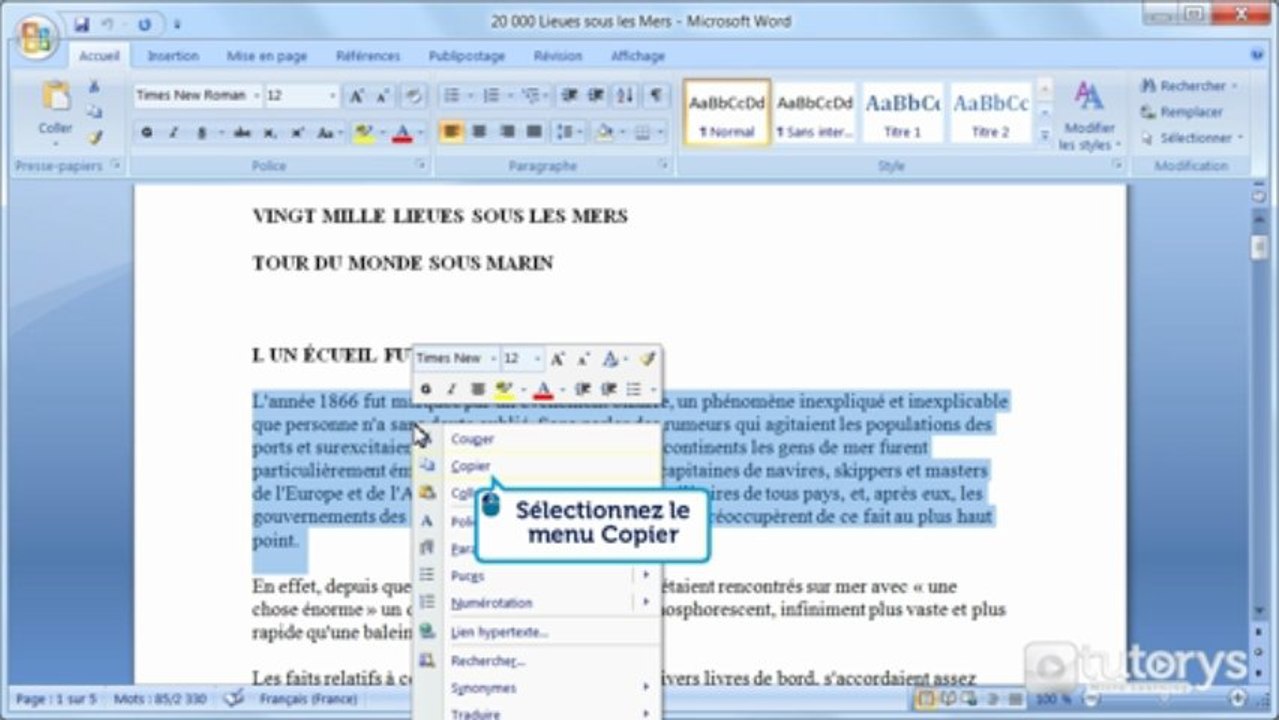Click the Save icon in quick access toolbar
The image size is (1279, 720).
[x=81, y=23]
